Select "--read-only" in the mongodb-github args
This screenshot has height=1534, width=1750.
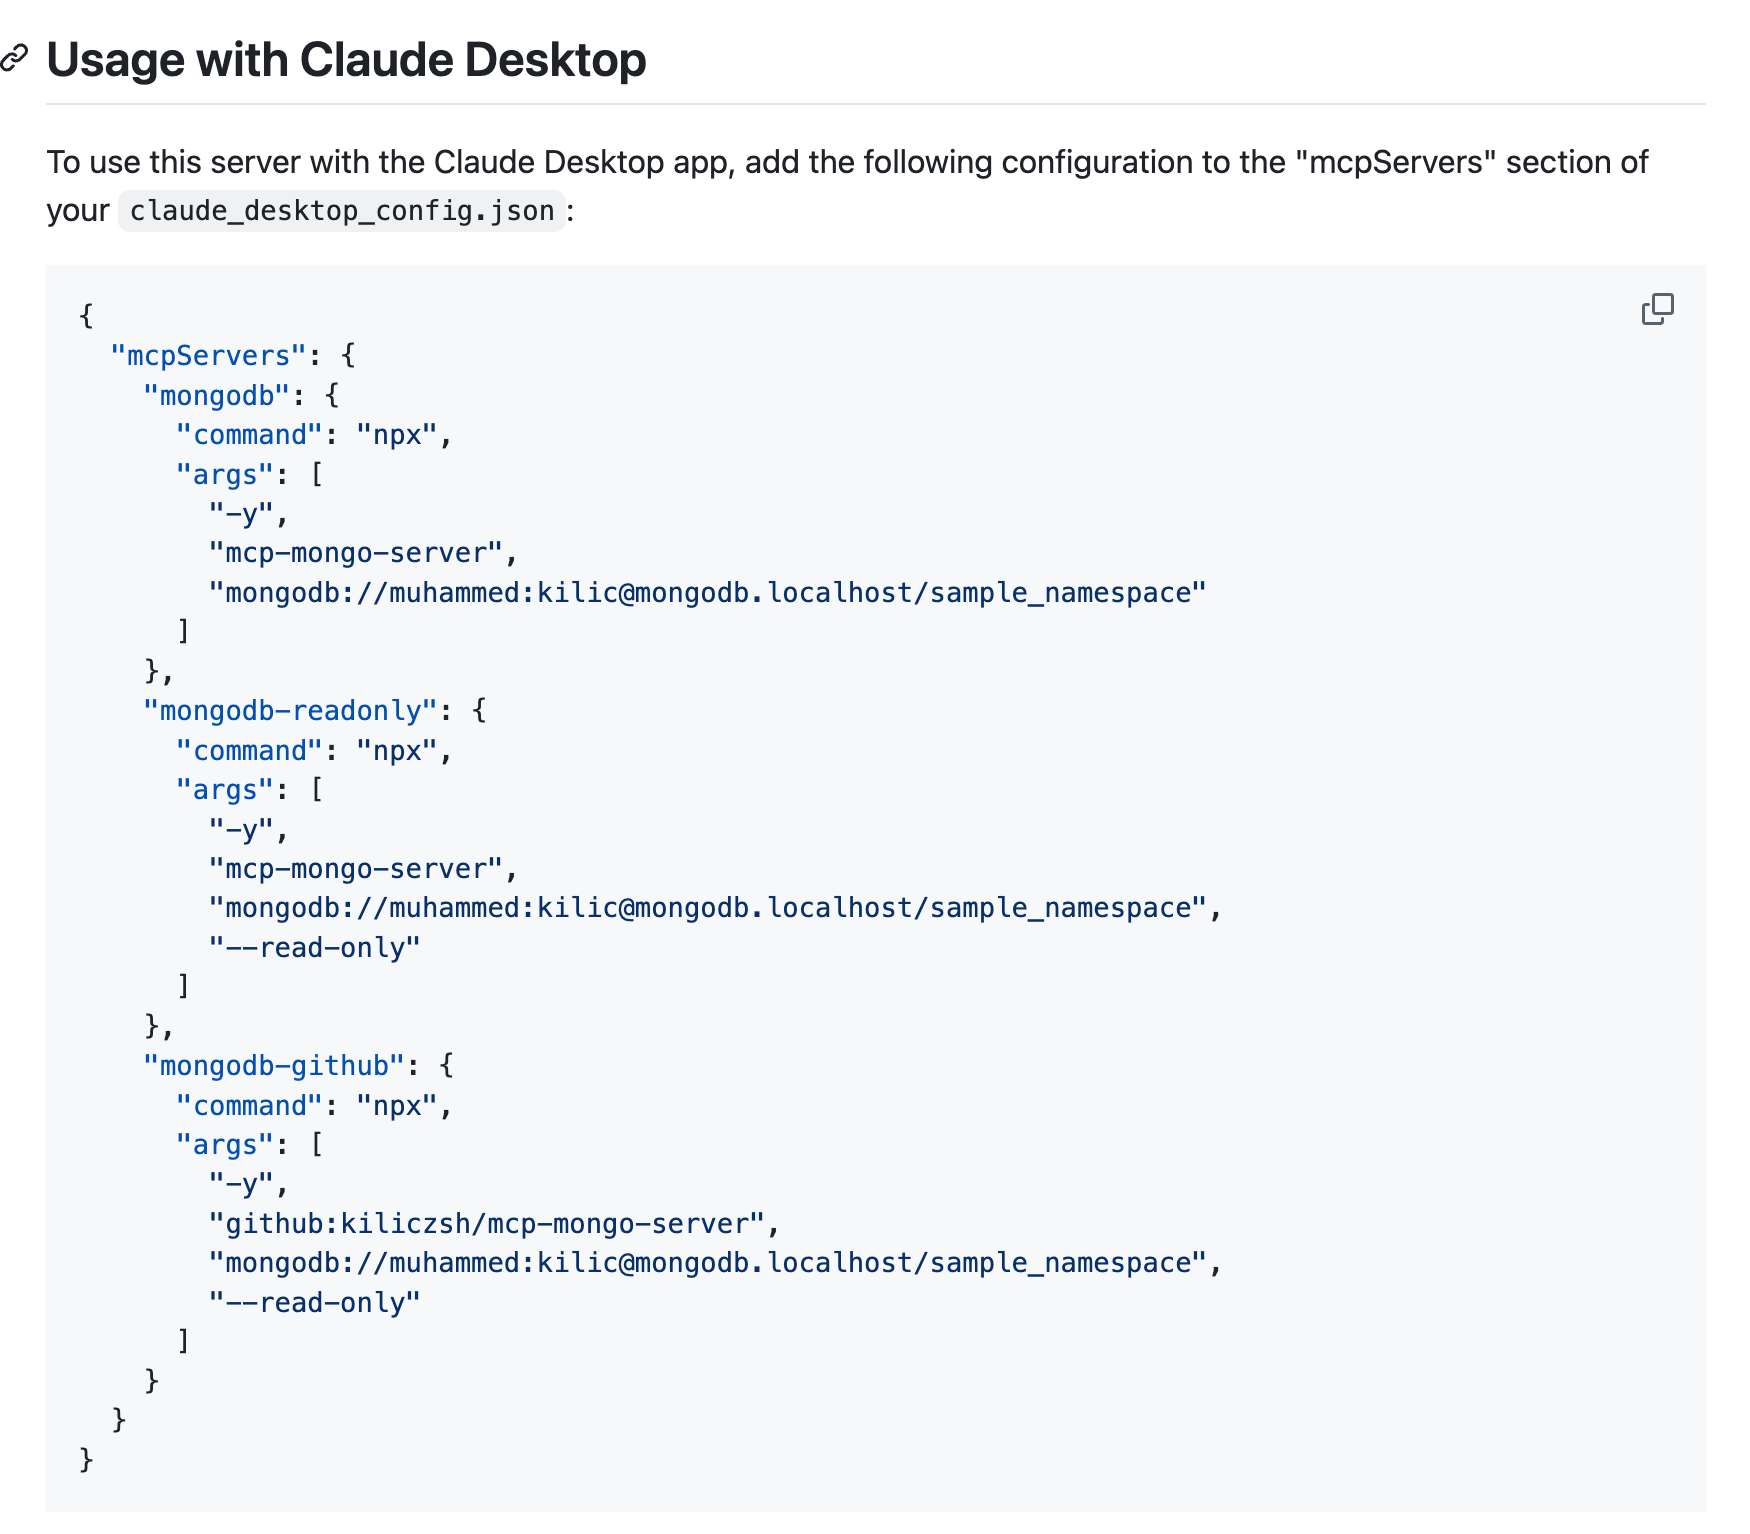314,1303
